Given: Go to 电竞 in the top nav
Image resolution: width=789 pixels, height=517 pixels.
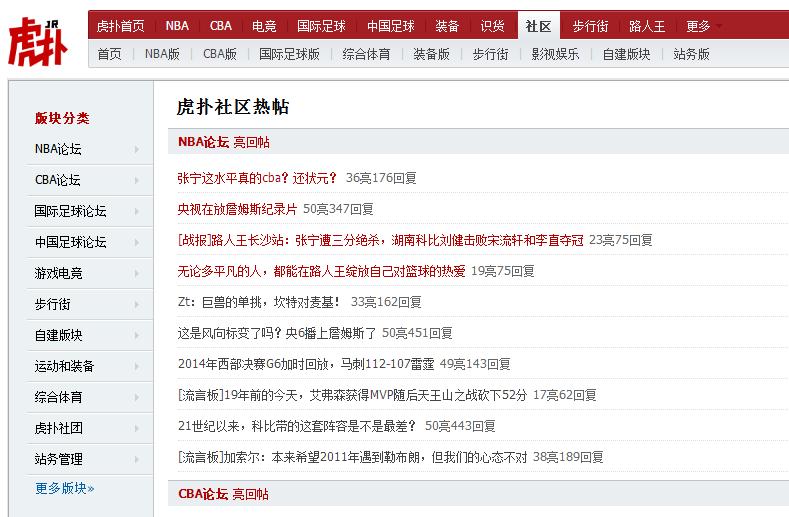Looking at the screenshot, I should click(x=264, y=26).
